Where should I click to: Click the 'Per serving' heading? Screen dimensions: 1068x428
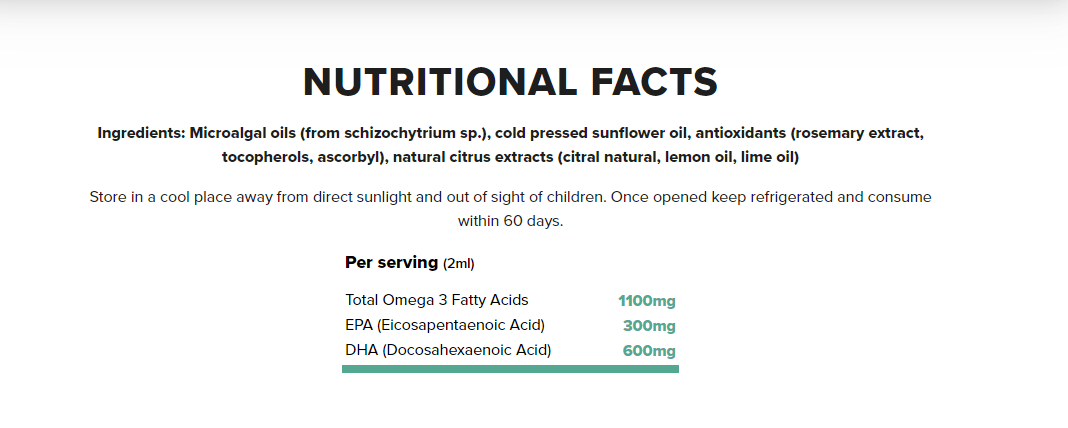(391, 262)
